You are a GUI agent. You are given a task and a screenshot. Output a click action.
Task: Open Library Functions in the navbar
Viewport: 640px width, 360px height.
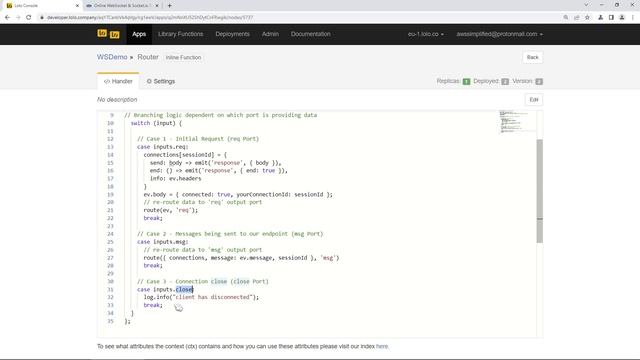[180, 34]
